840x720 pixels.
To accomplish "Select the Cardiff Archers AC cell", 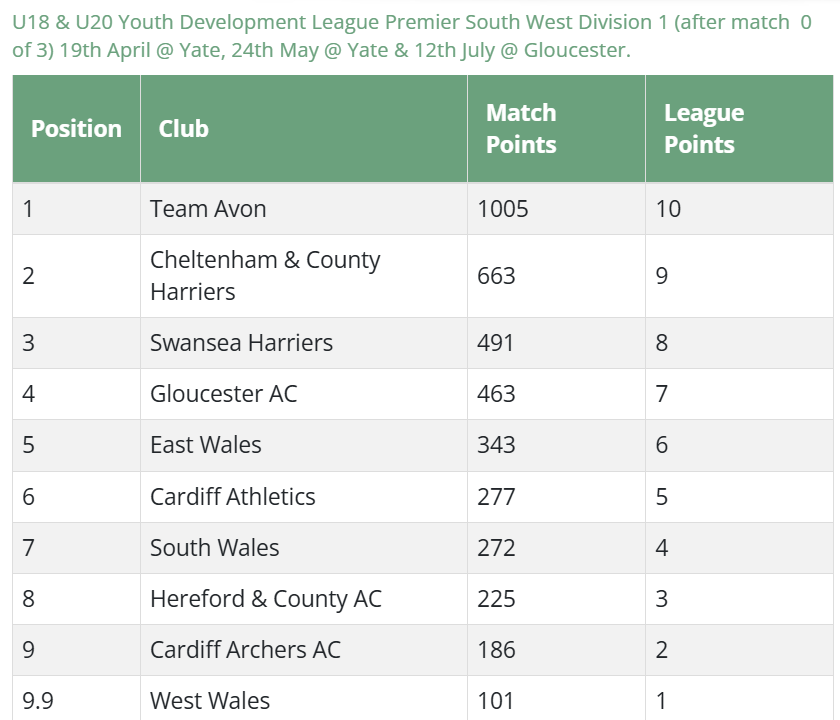I will (x=245, y=650).
